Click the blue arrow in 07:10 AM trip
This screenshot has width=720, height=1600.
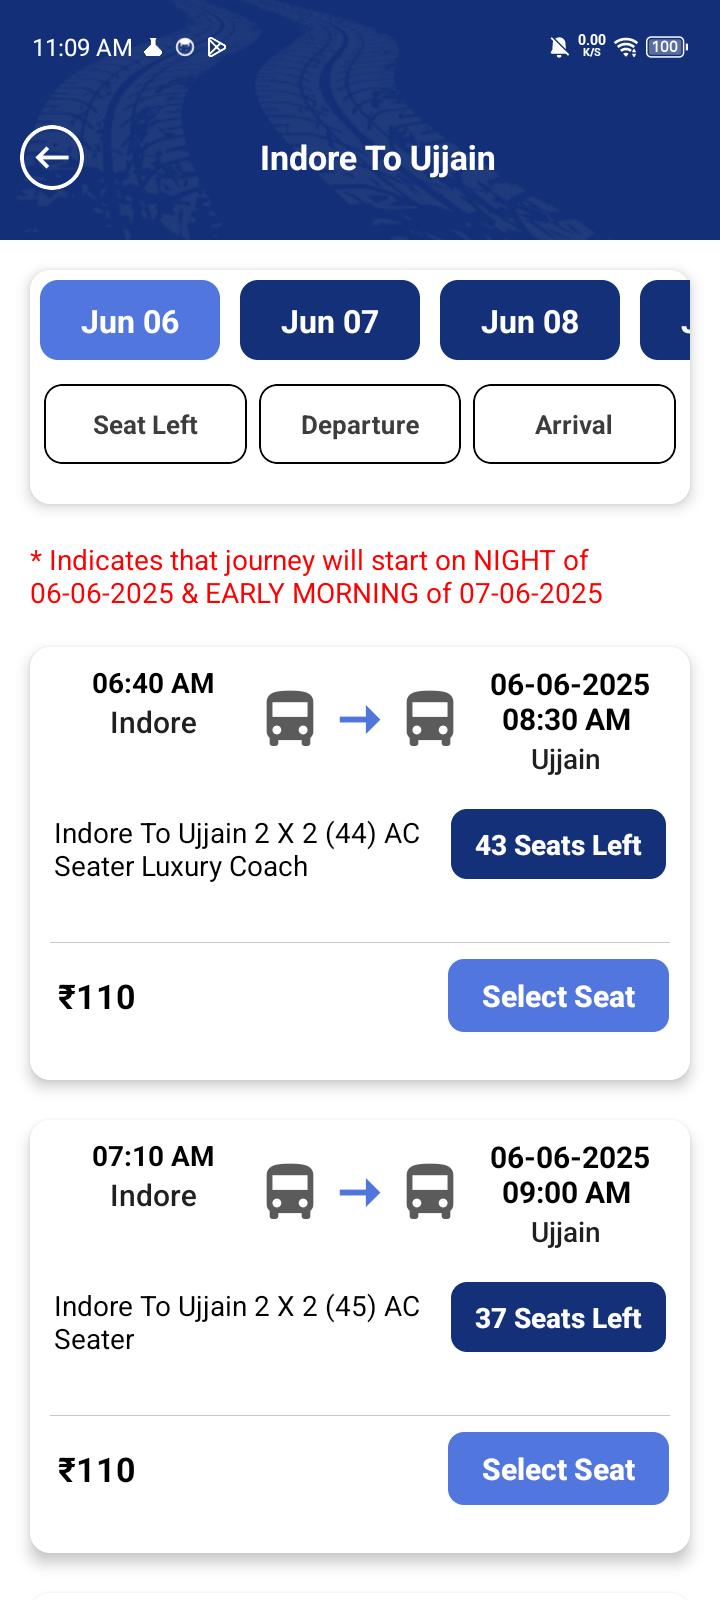(360, 1192)
